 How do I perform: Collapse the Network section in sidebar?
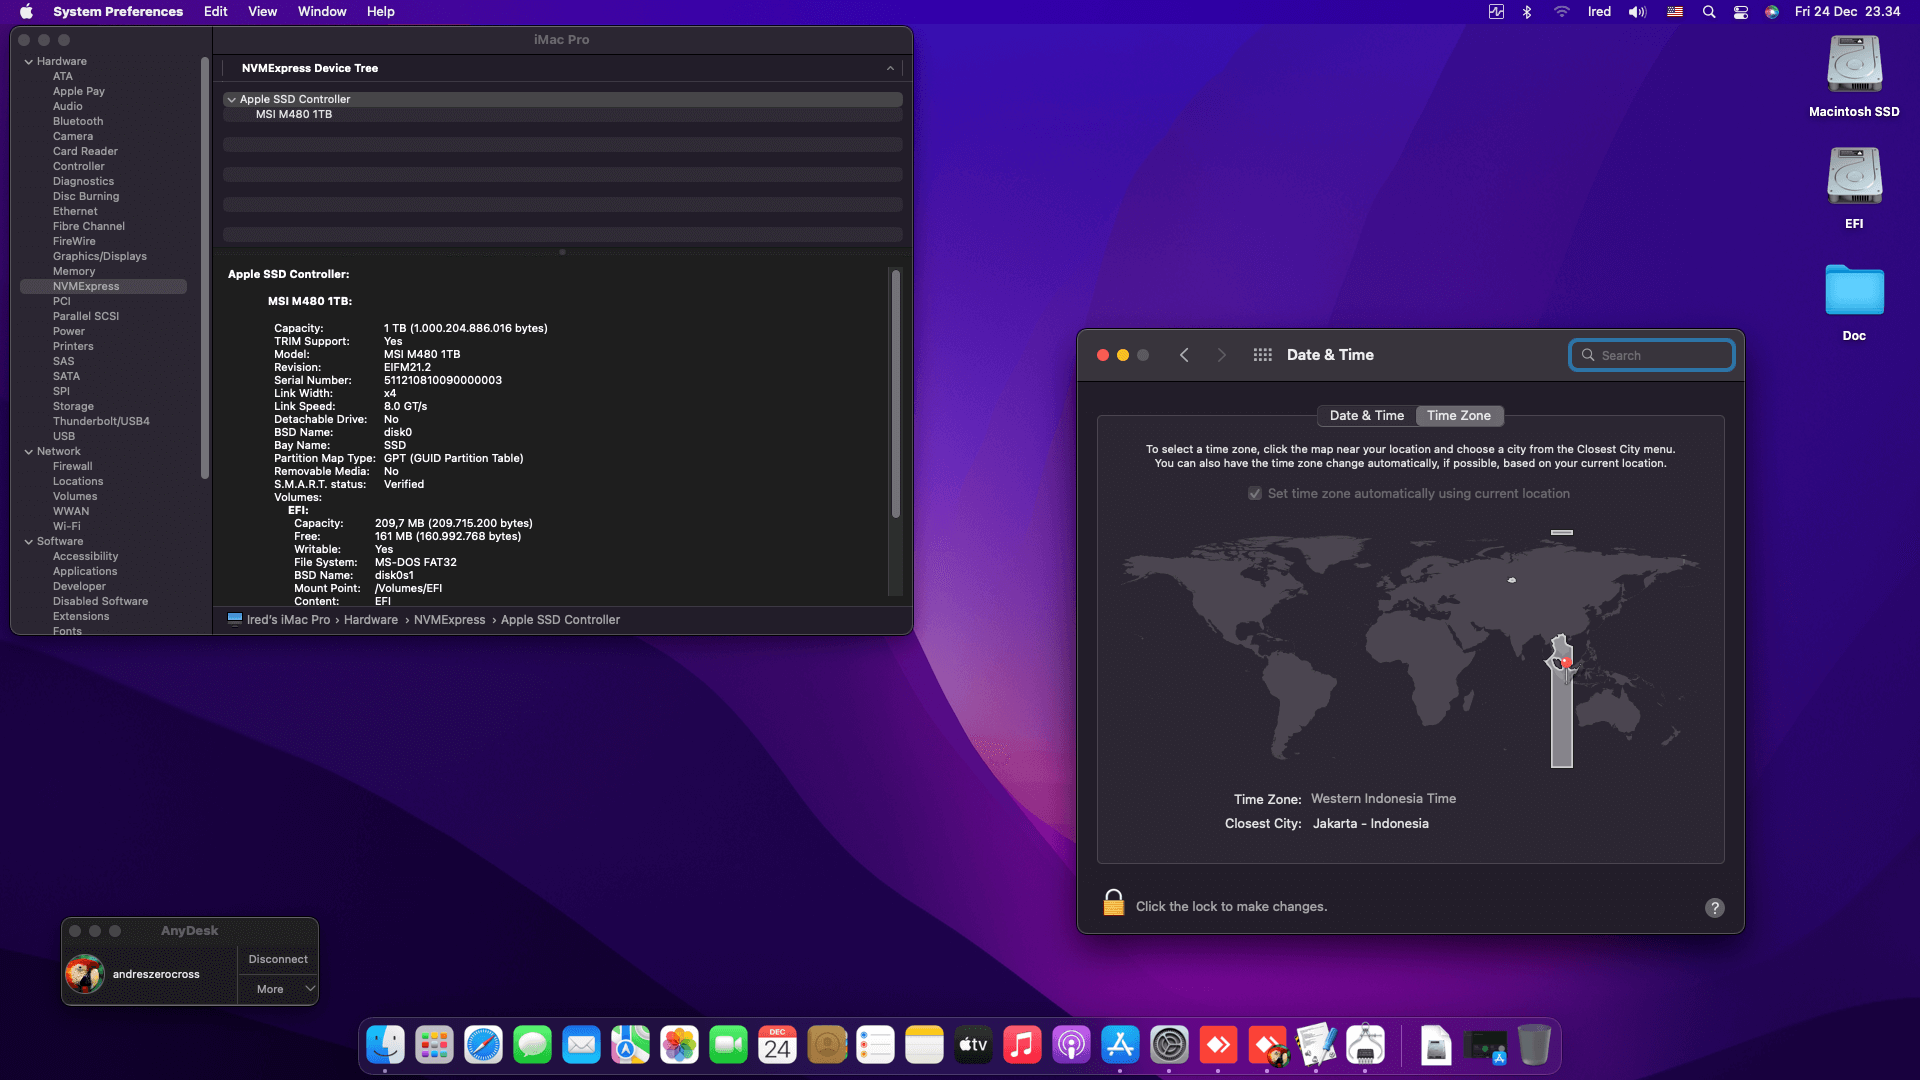click(x=29, y=452)
